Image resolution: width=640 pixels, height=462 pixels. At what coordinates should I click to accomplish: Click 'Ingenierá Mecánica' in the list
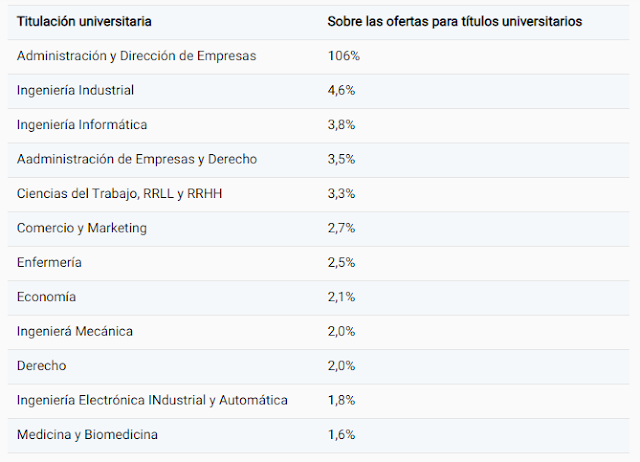pyautogui.click(x=75, y=331)
